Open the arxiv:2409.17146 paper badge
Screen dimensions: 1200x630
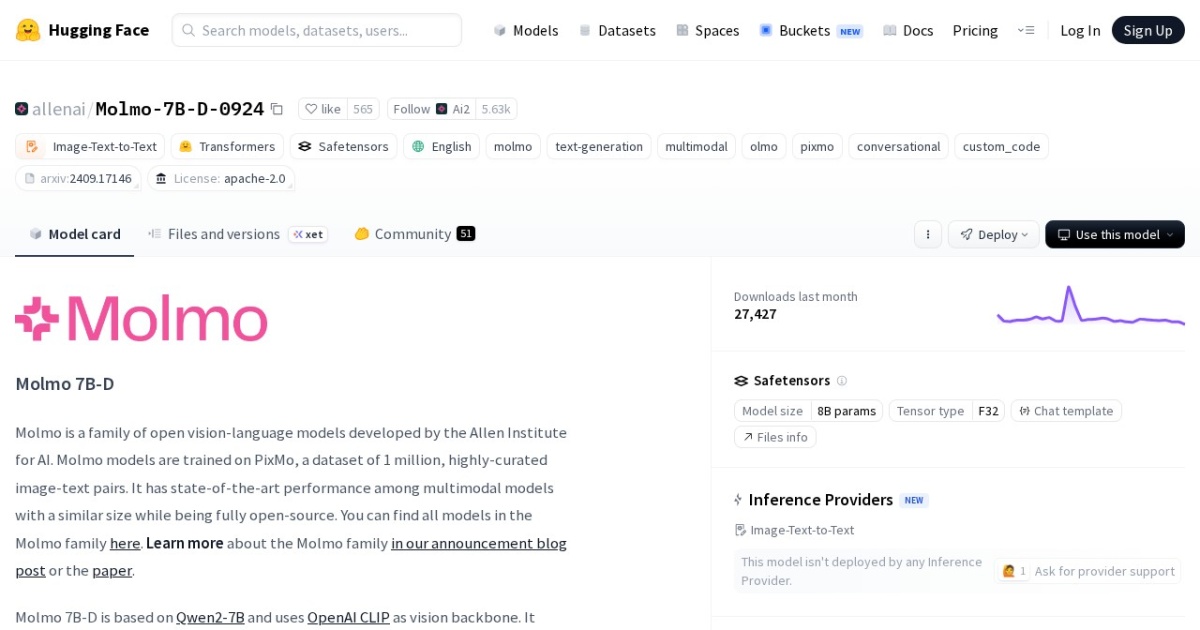(x=80, y=178)
